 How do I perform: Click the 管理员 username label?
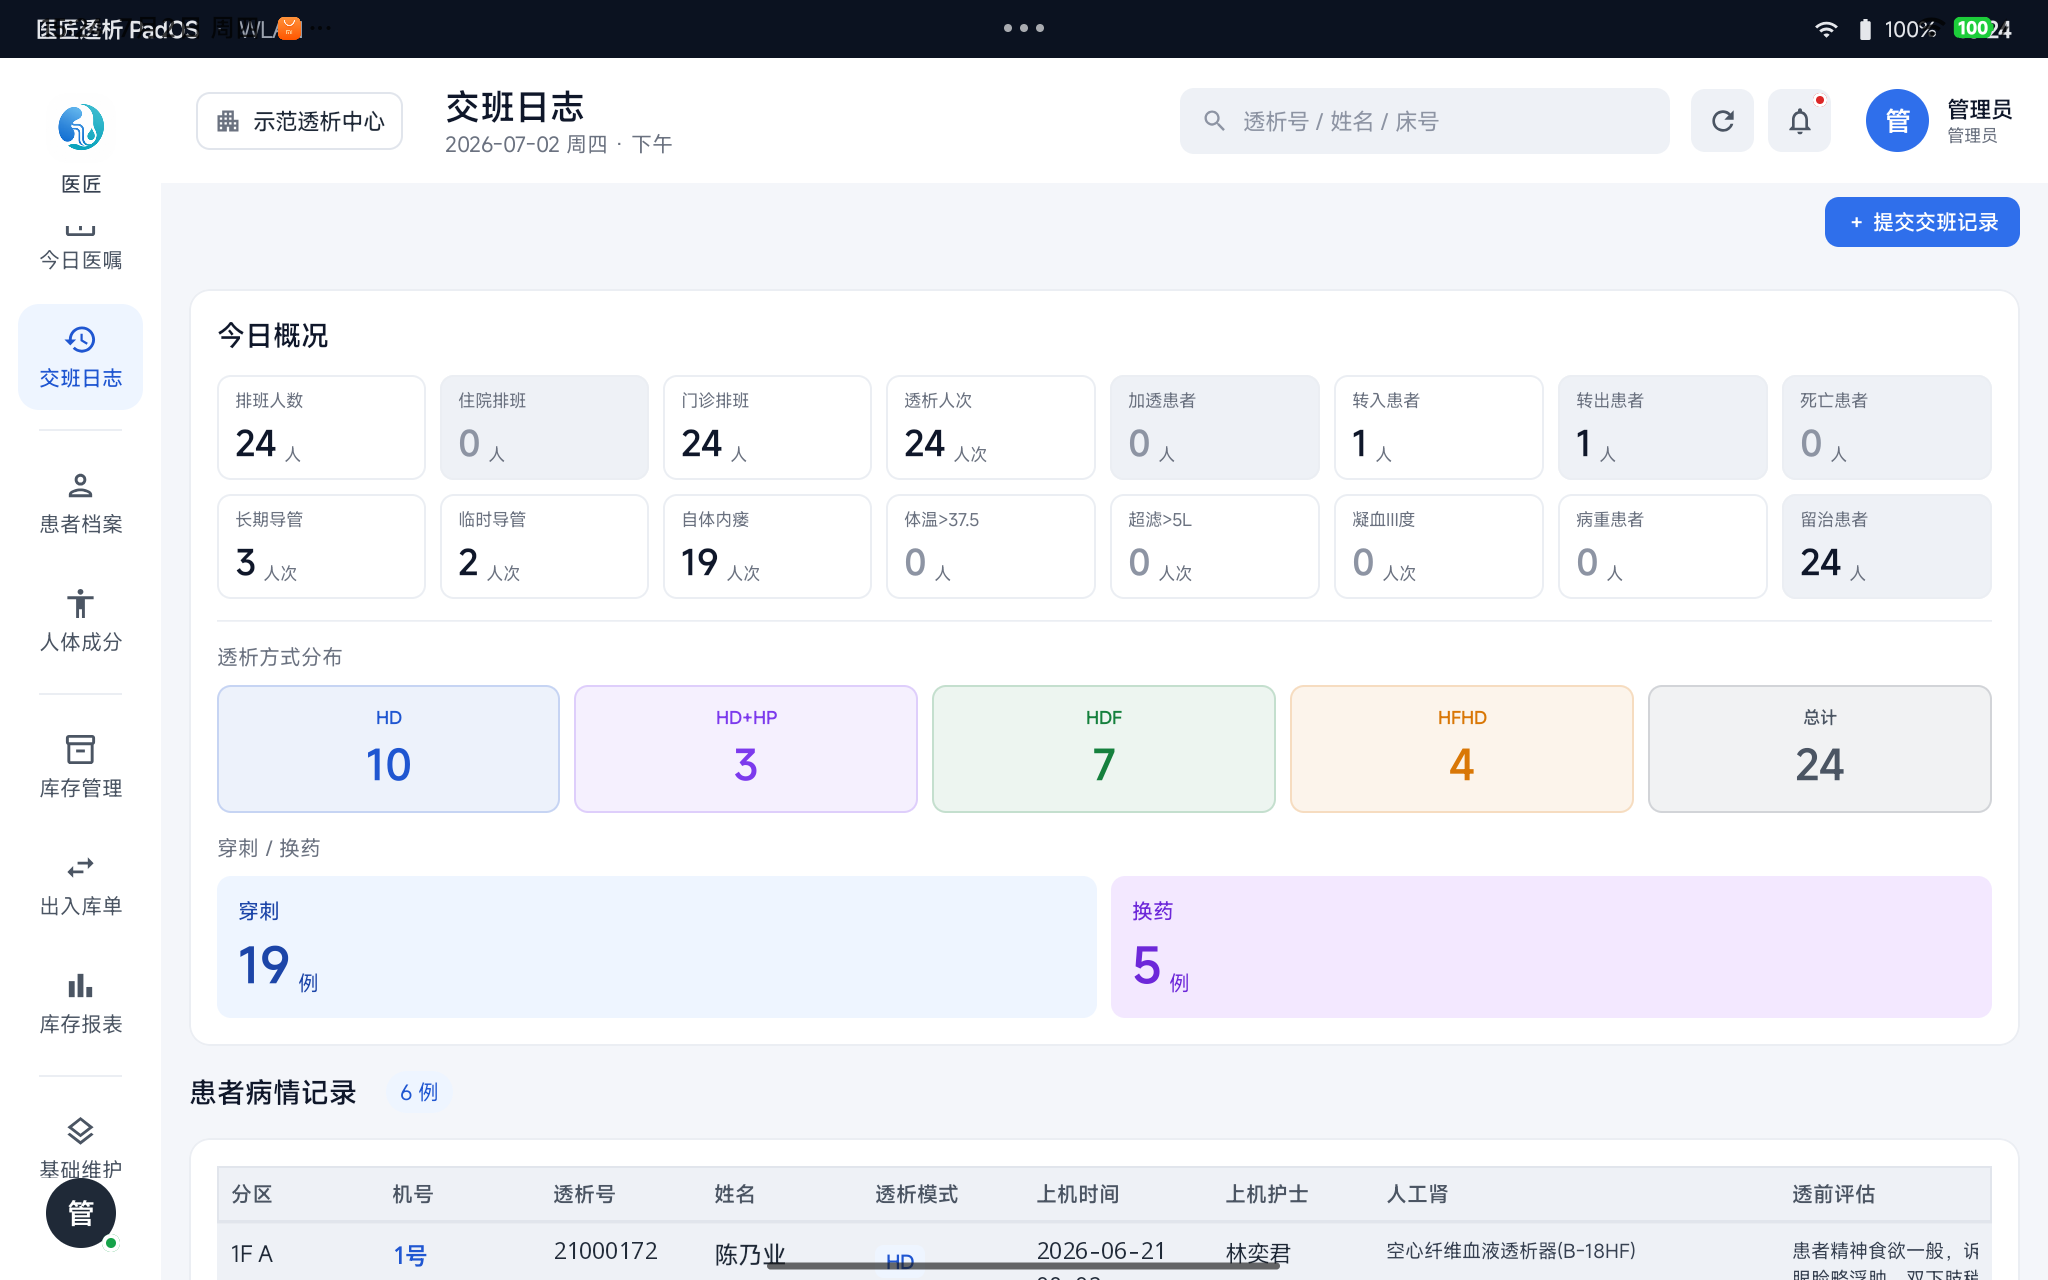[x=1979, y=109]
